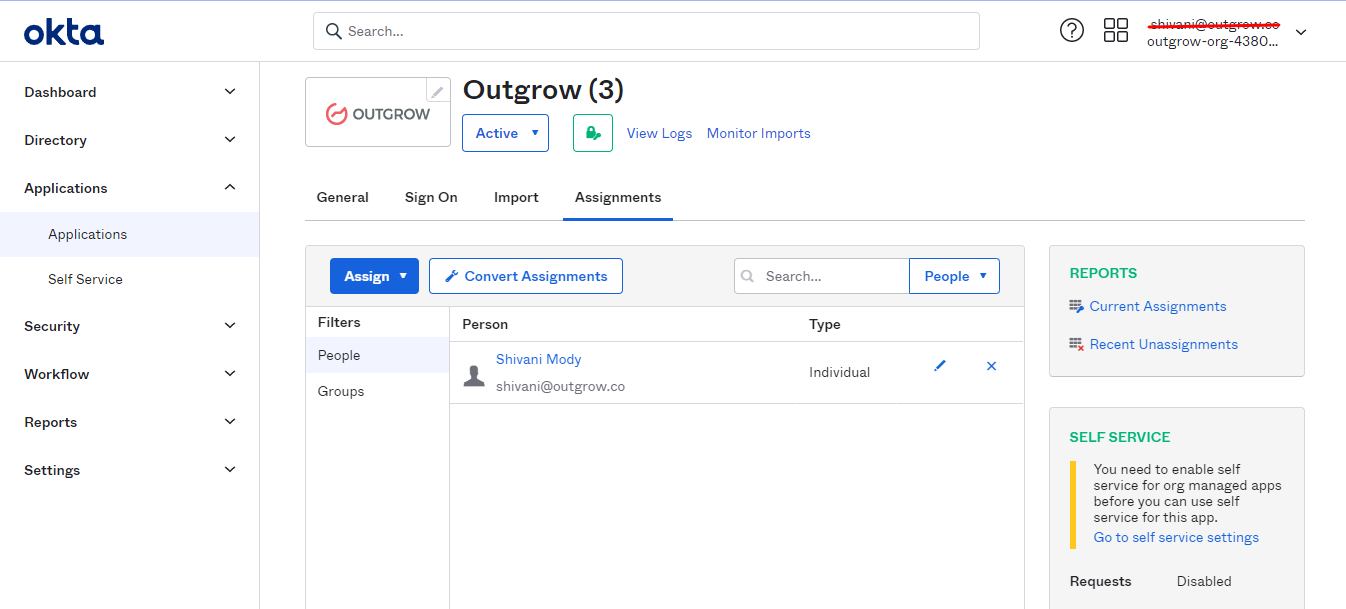Switch to the Sign On tab
The width and height of the screenshot is (1346, 609).
[431, 197]
